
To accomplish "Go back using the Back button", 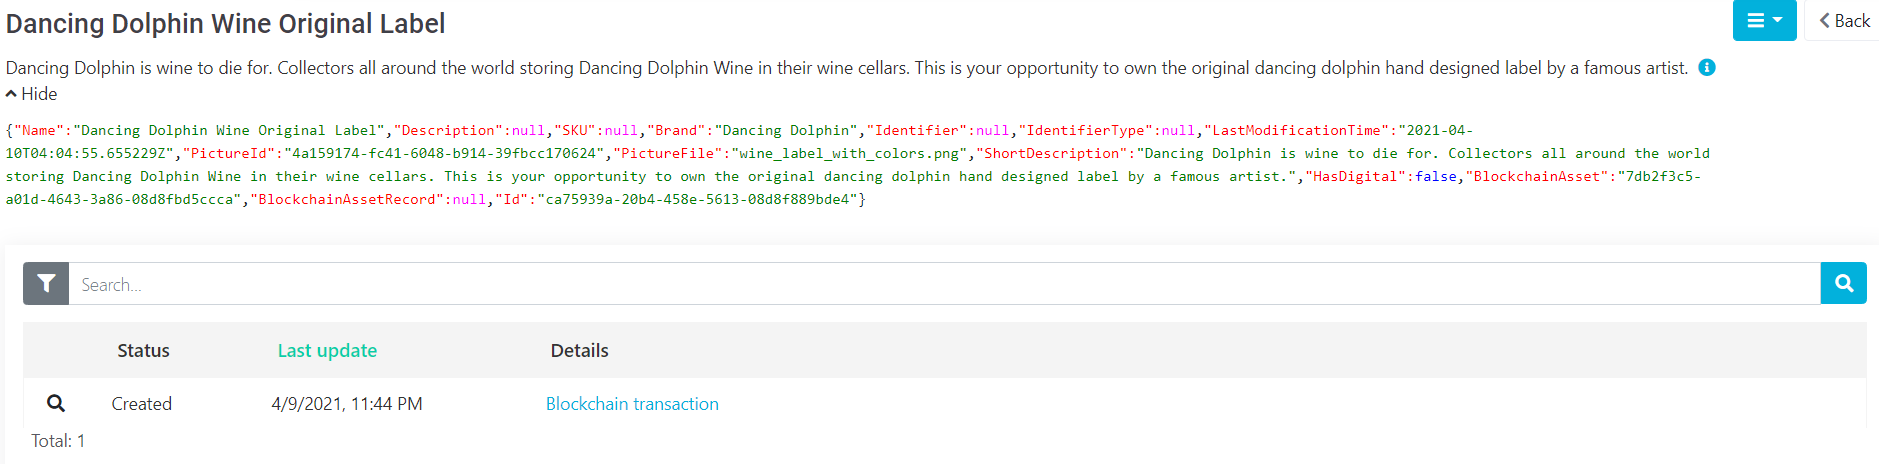I will click(x=1844, y=20).
